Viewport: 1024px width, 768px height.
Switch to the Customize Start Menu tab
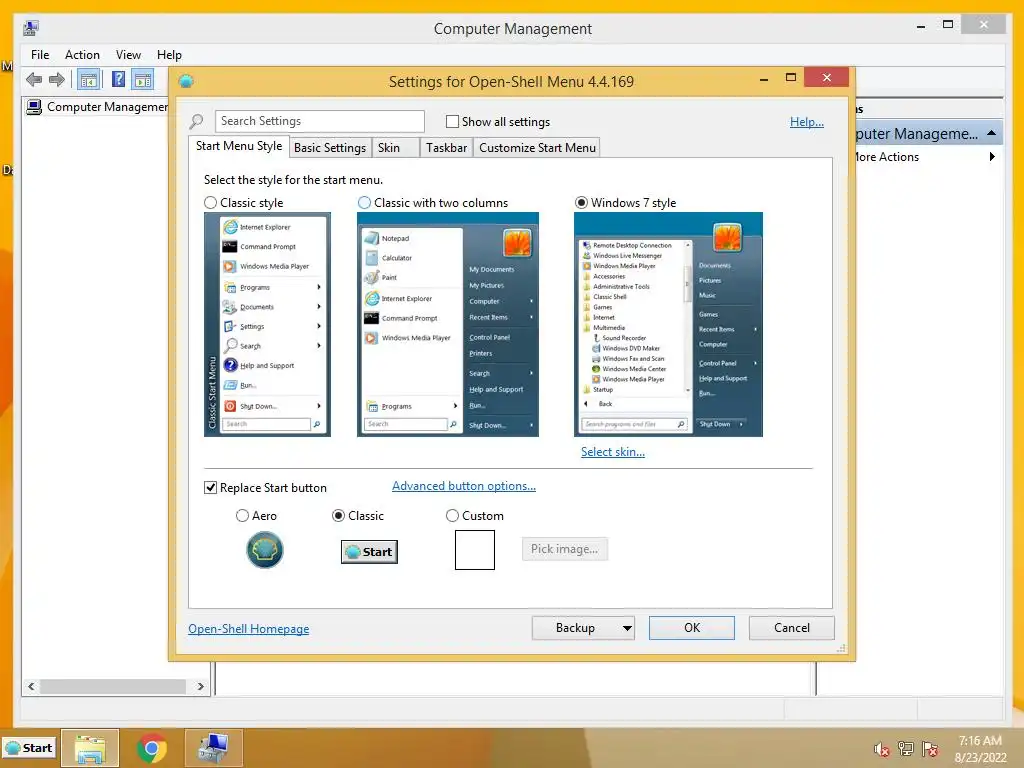point(537,148)
